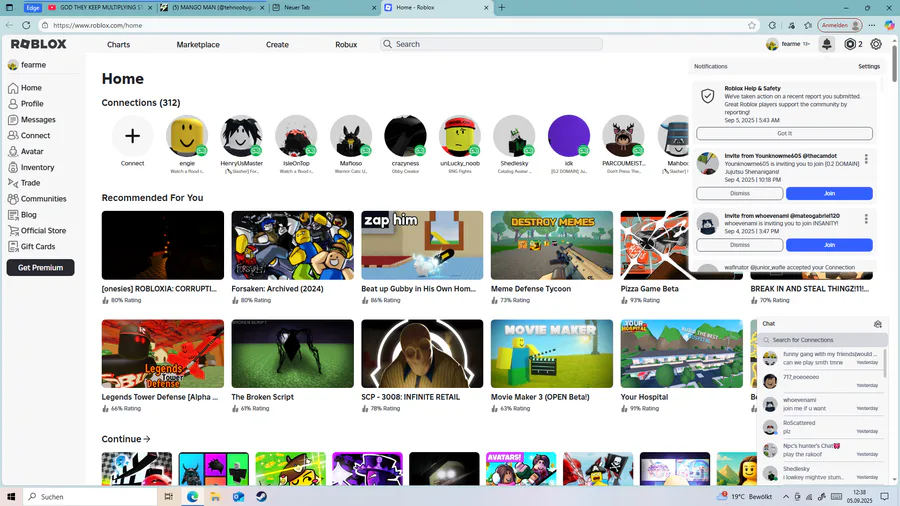Open SCP - 3008: INFINITE RETAIL thumbnail
This screenshot has width=900, height=506.
[422, 353]
